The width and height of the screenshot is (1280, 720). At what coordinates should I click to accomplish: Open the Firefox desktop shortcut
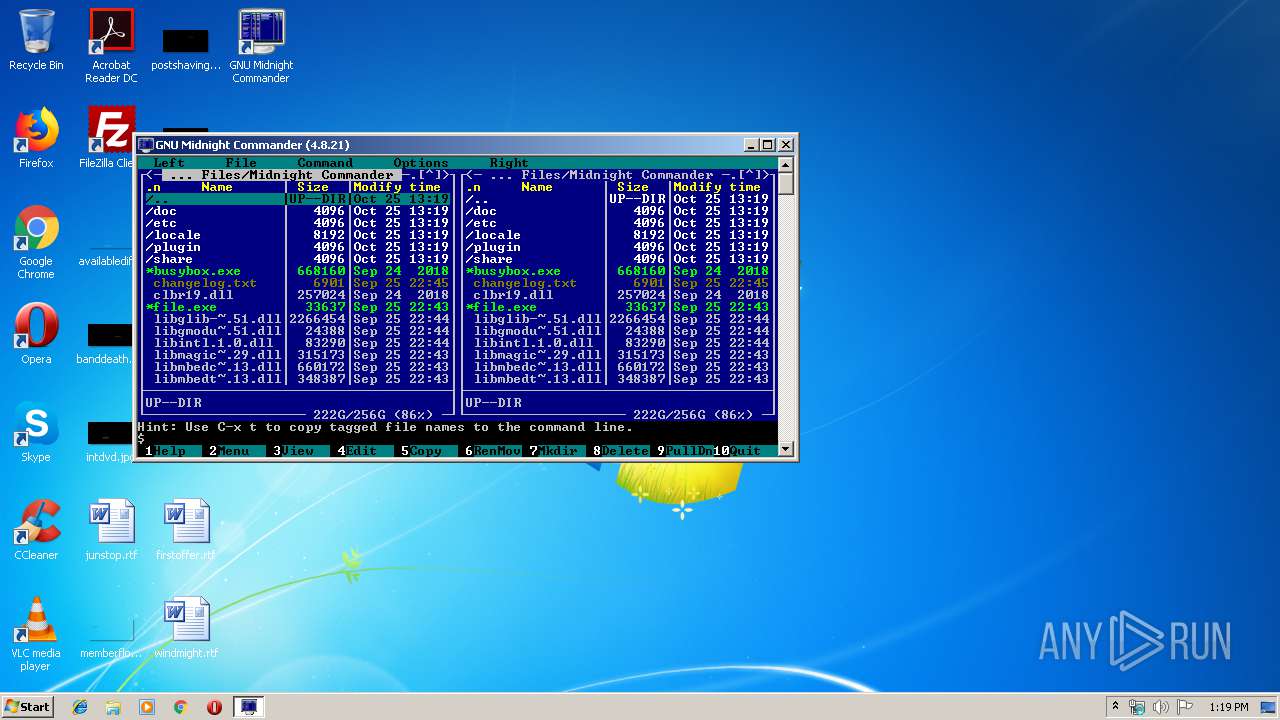36,138
